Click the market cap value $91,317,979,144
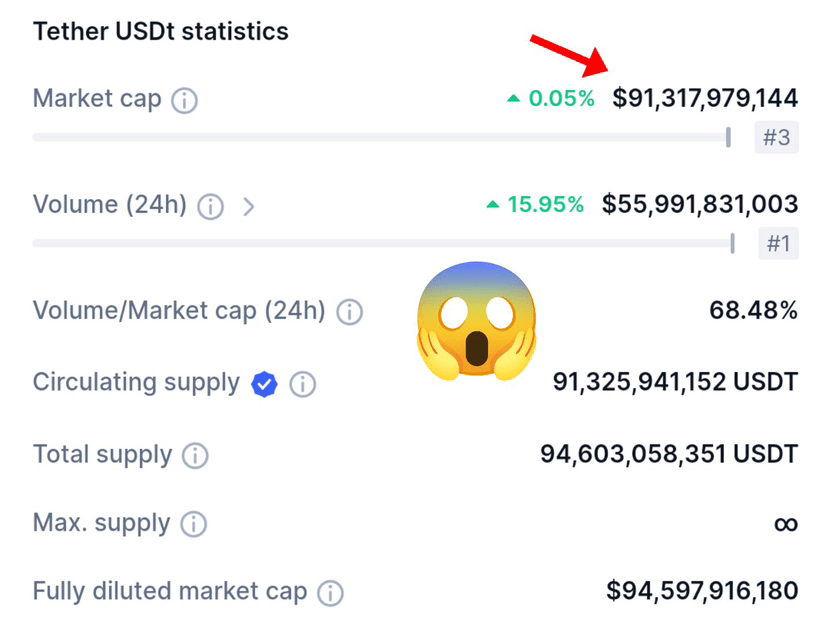 [705, 98]
